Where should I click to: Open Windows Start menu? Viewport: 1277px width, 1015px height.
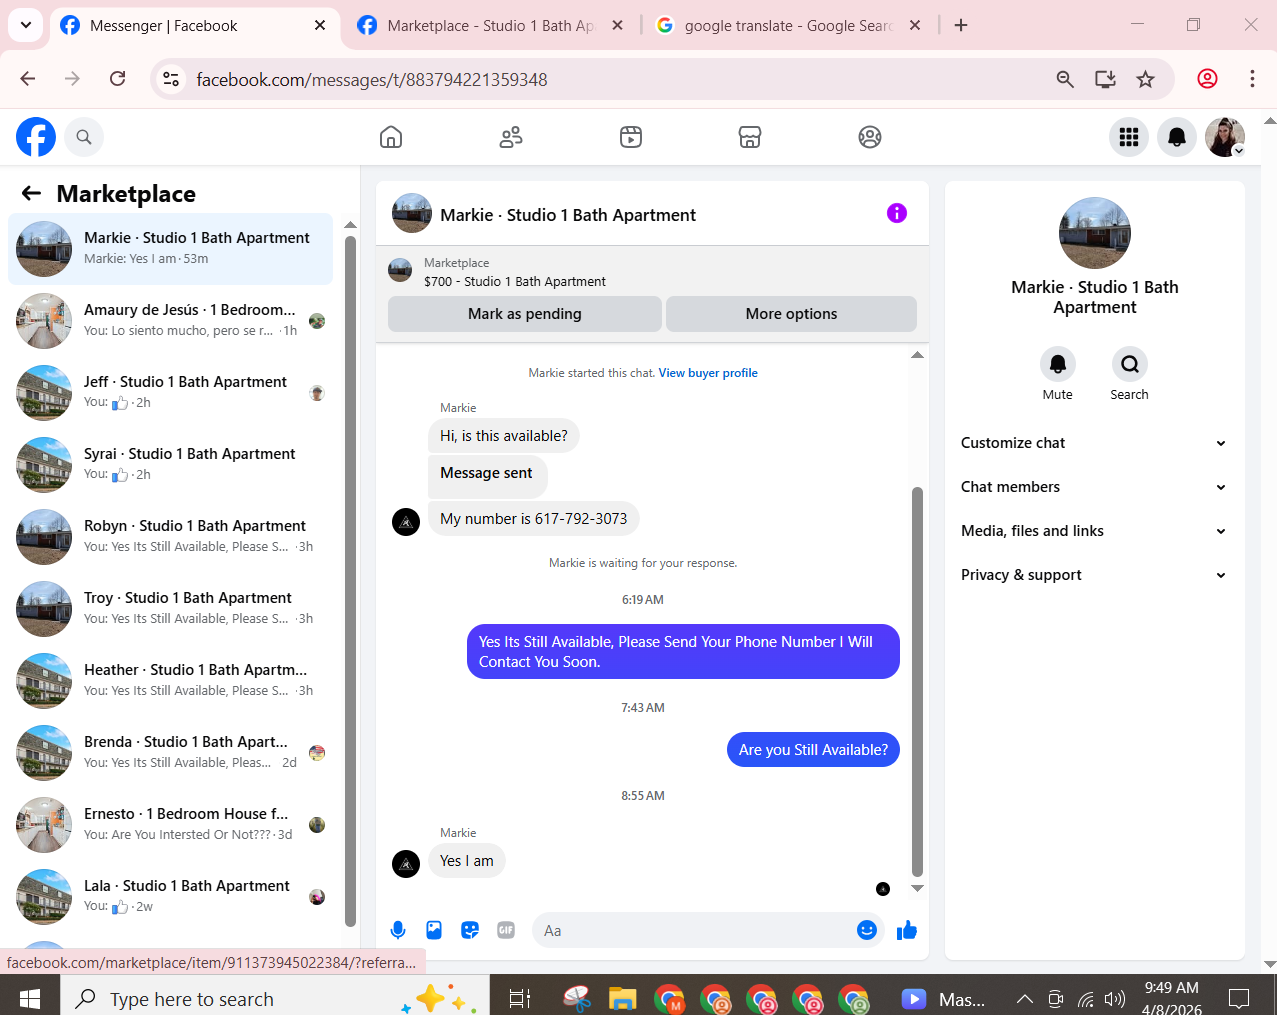[30, 999]
